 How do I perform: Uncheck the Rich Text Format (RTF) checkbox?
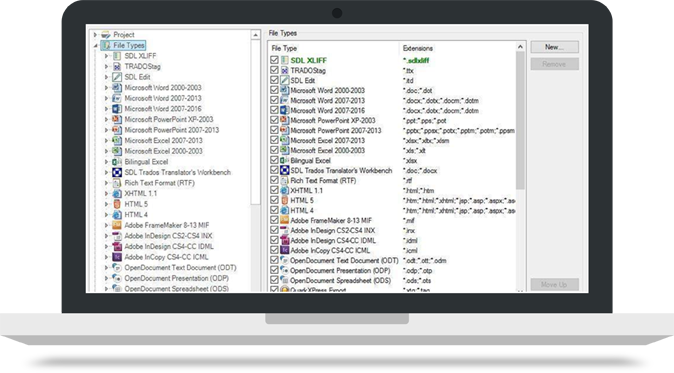(x=274, y=180)
